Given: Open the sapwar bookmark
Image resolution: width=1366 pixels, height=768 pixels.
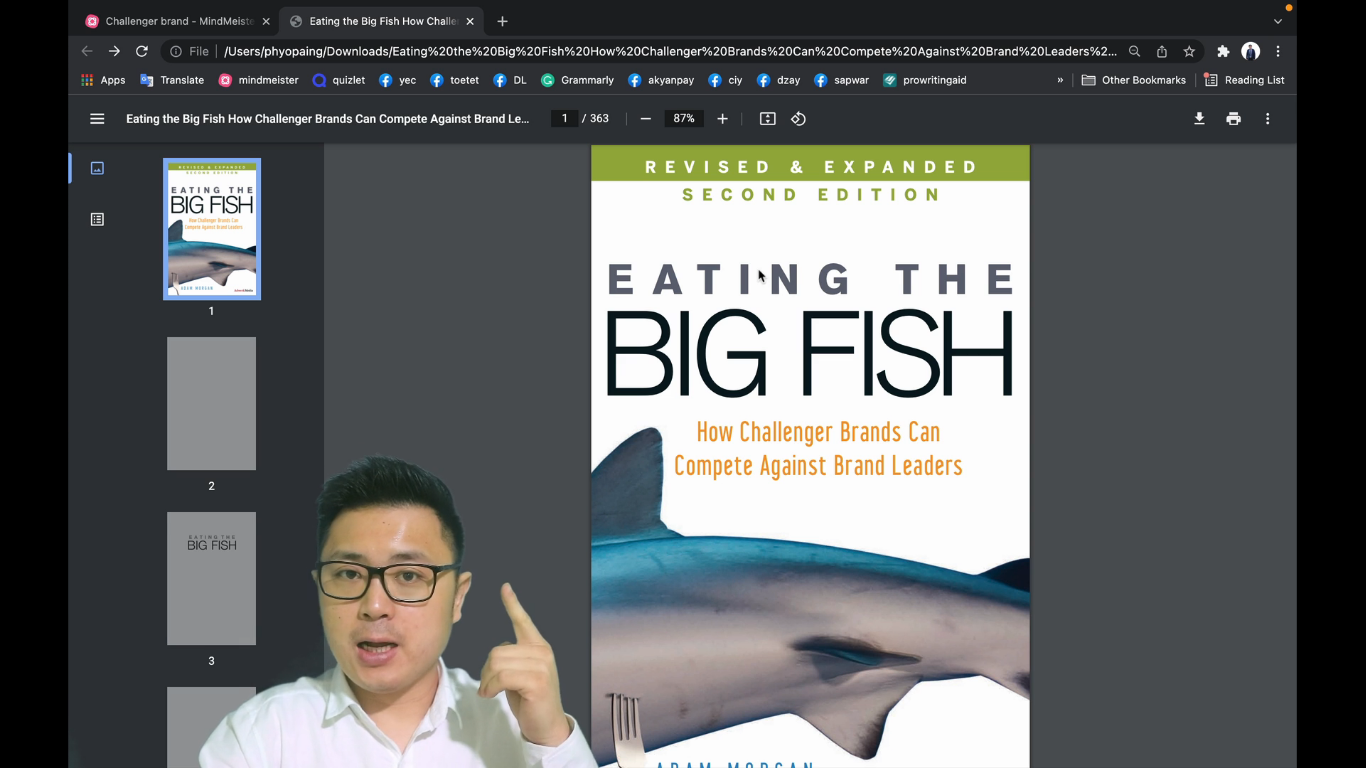Looking at the screenshot, I should coord(842,80).
